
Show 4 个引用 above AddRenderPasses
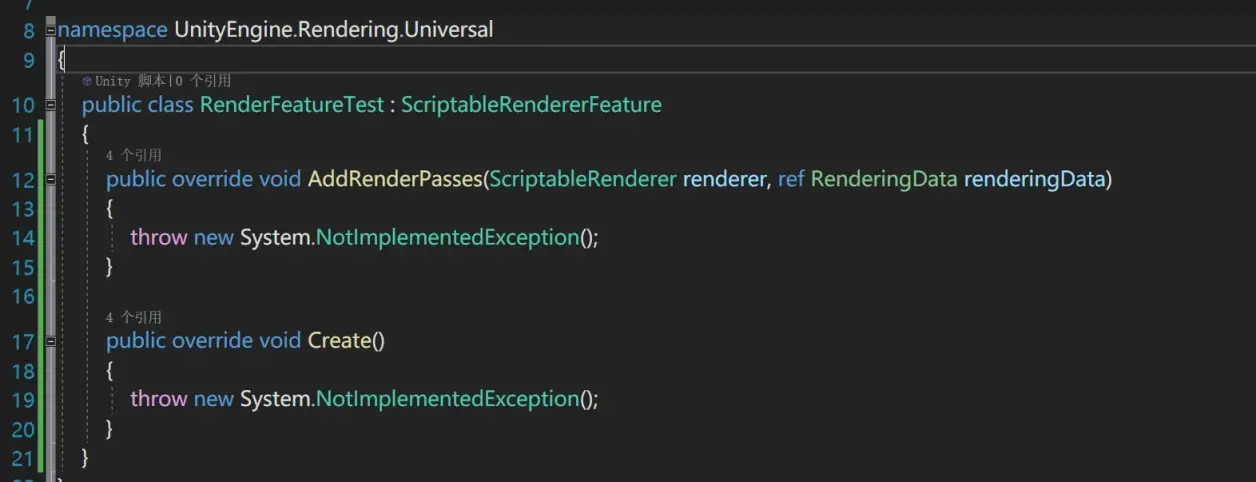tap(134, 155)
